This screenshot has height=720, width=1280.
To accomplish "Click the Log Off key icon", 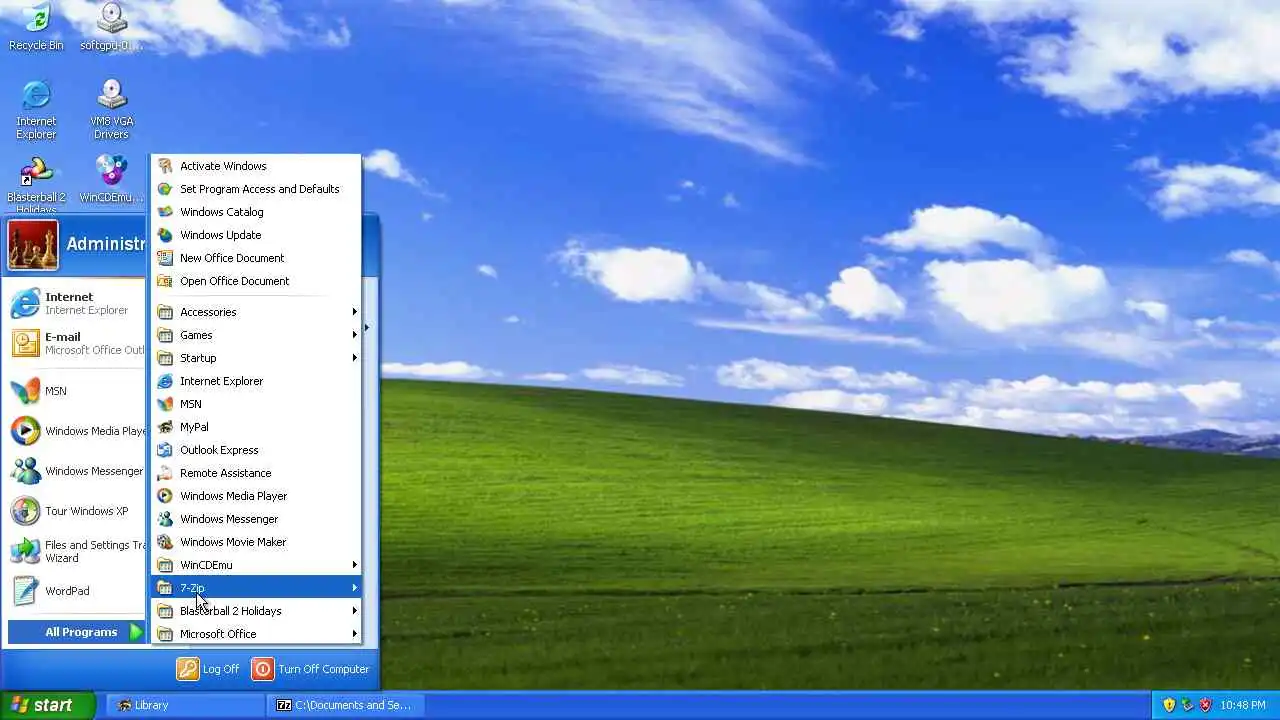I will point(188,669).
